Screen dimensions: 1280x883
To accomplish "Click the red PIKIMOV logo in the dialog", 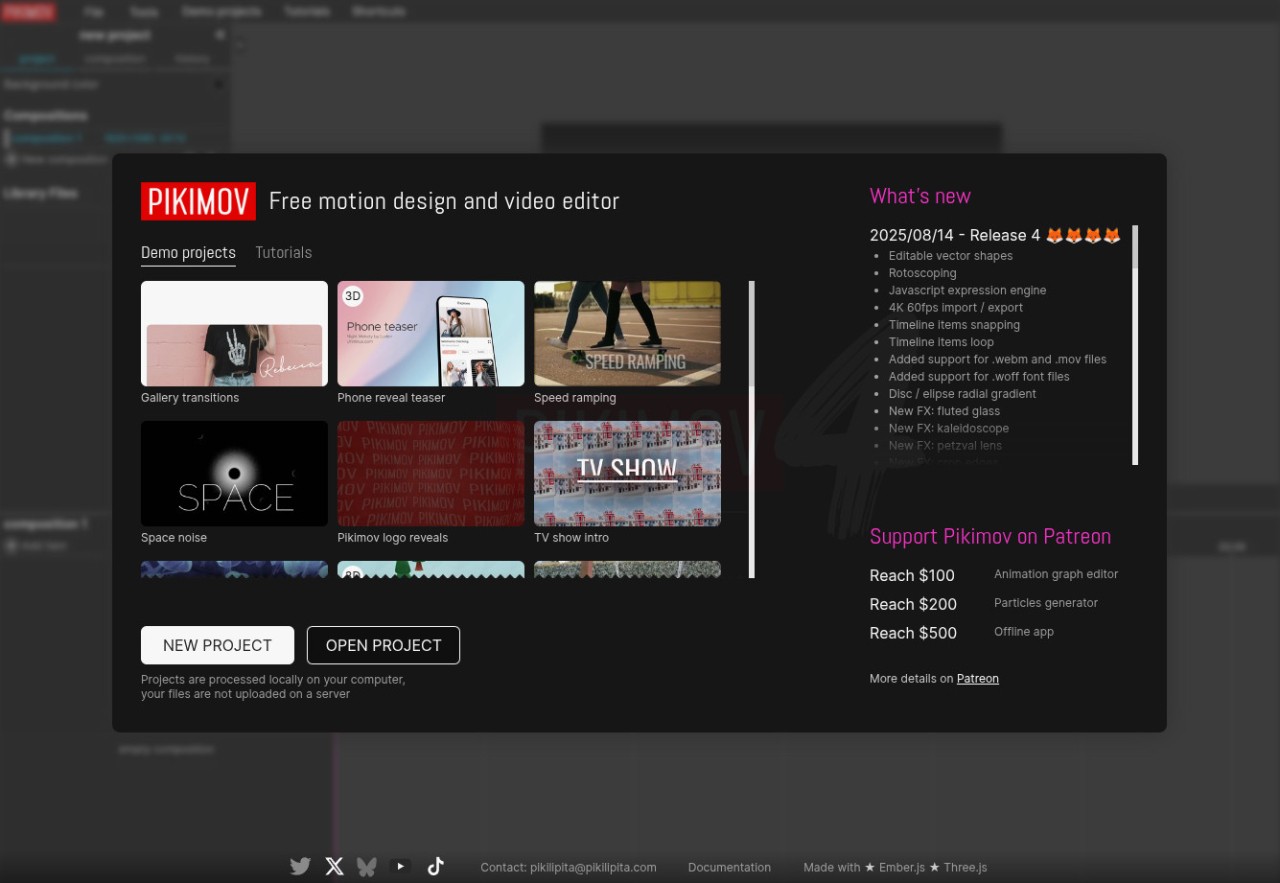I will pos(198,201).
